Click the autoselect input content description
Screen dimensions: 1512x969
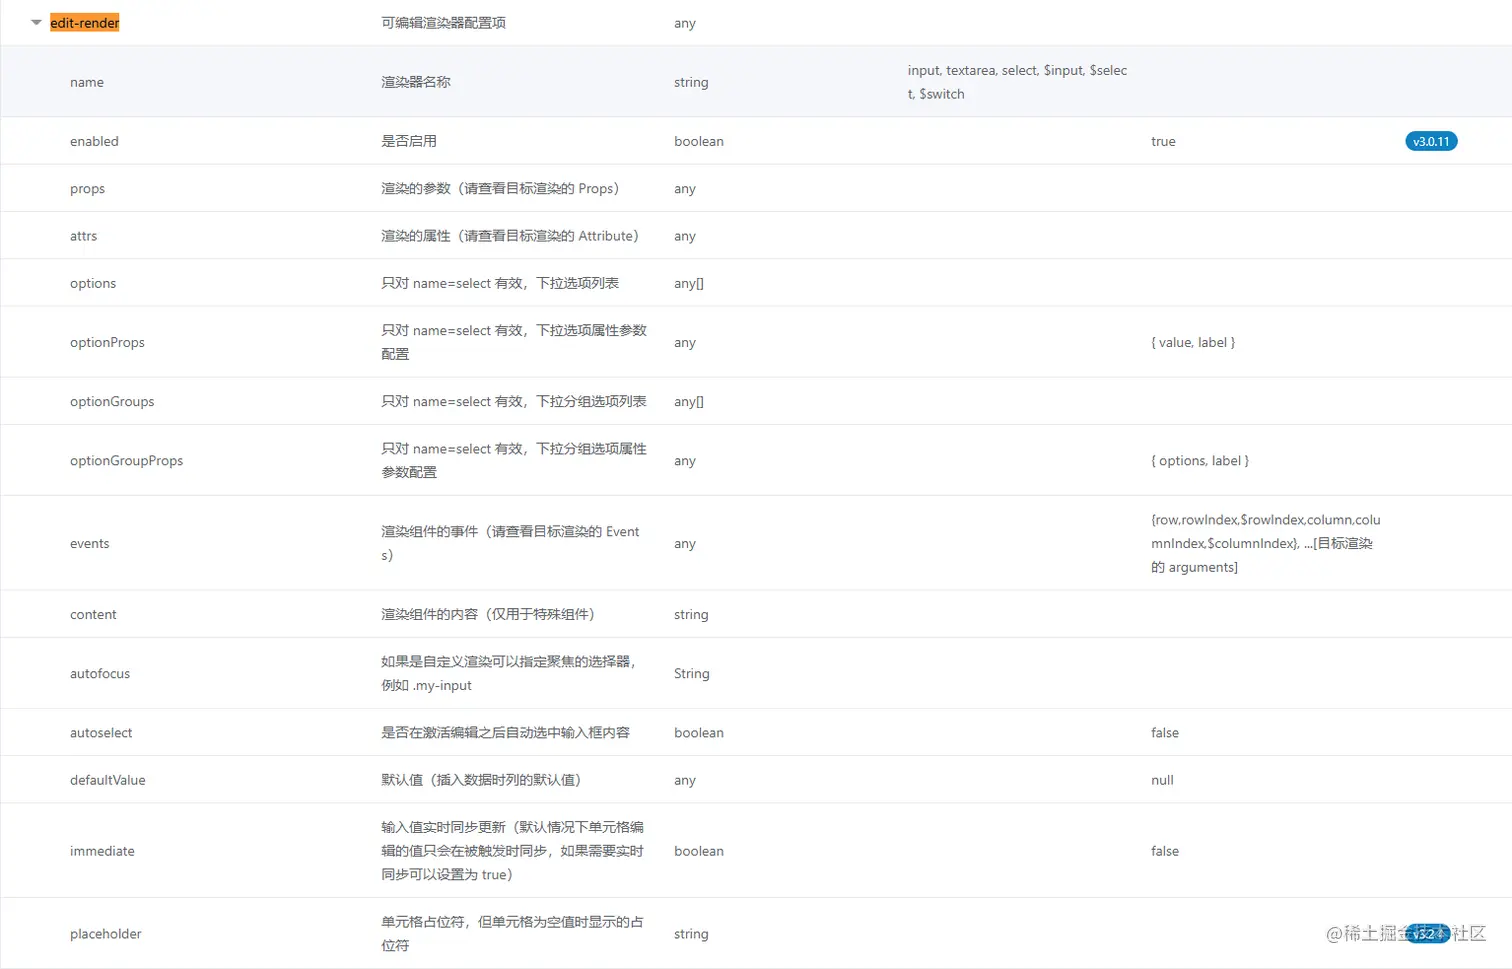[505, 732]
